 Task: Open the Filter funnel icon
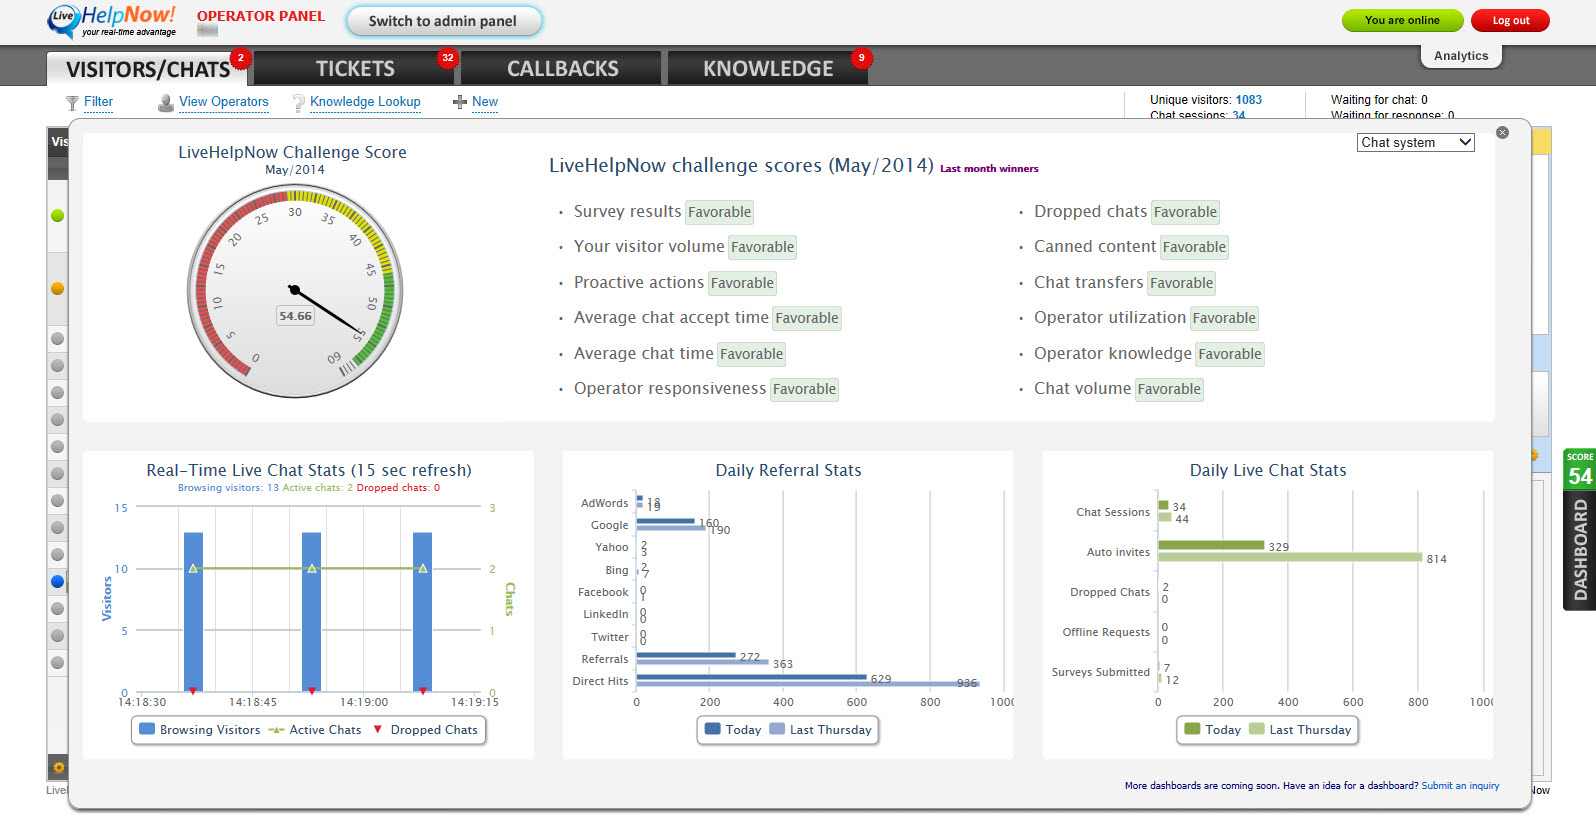pos(72,103)
